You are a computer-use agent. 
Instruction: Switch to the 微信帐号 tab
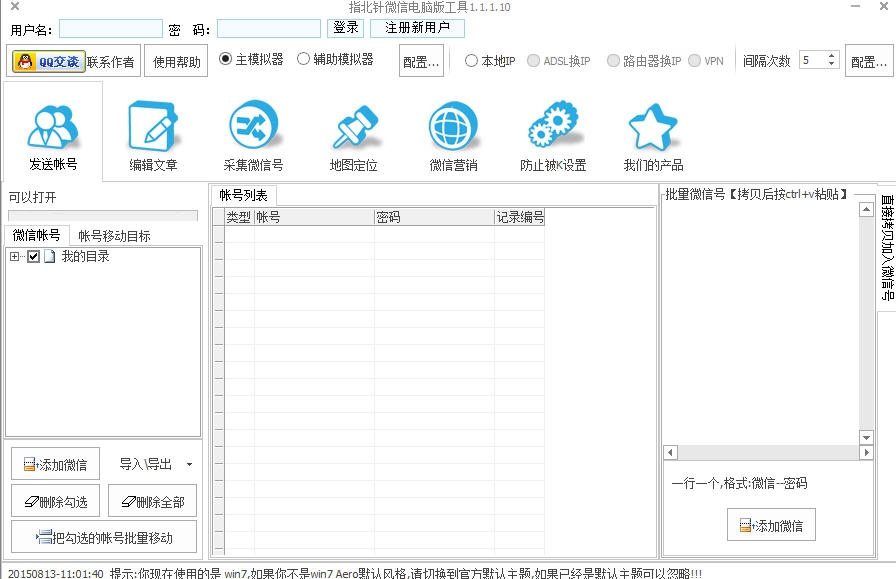point(37,235)
